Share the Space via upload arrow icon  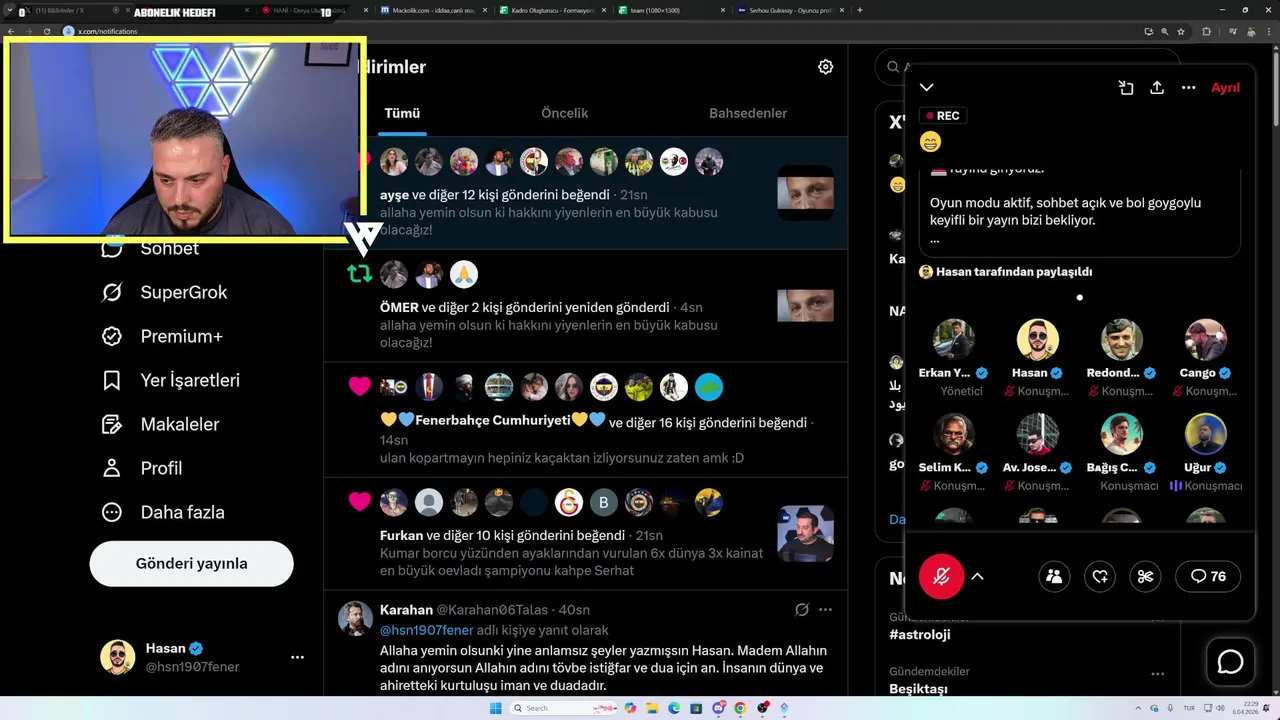tap(1157, 88)
